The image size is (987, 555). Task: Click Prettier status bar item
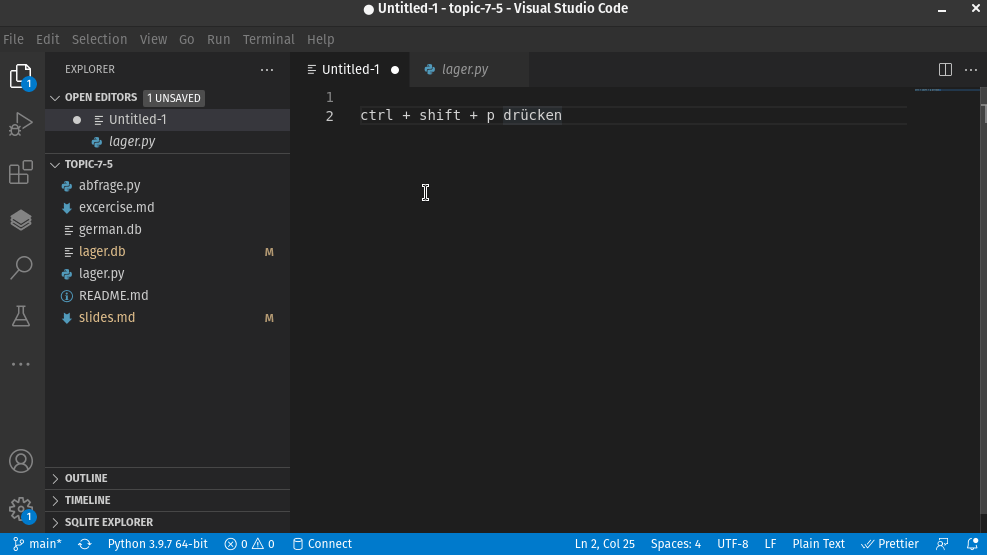pos(889,544)
